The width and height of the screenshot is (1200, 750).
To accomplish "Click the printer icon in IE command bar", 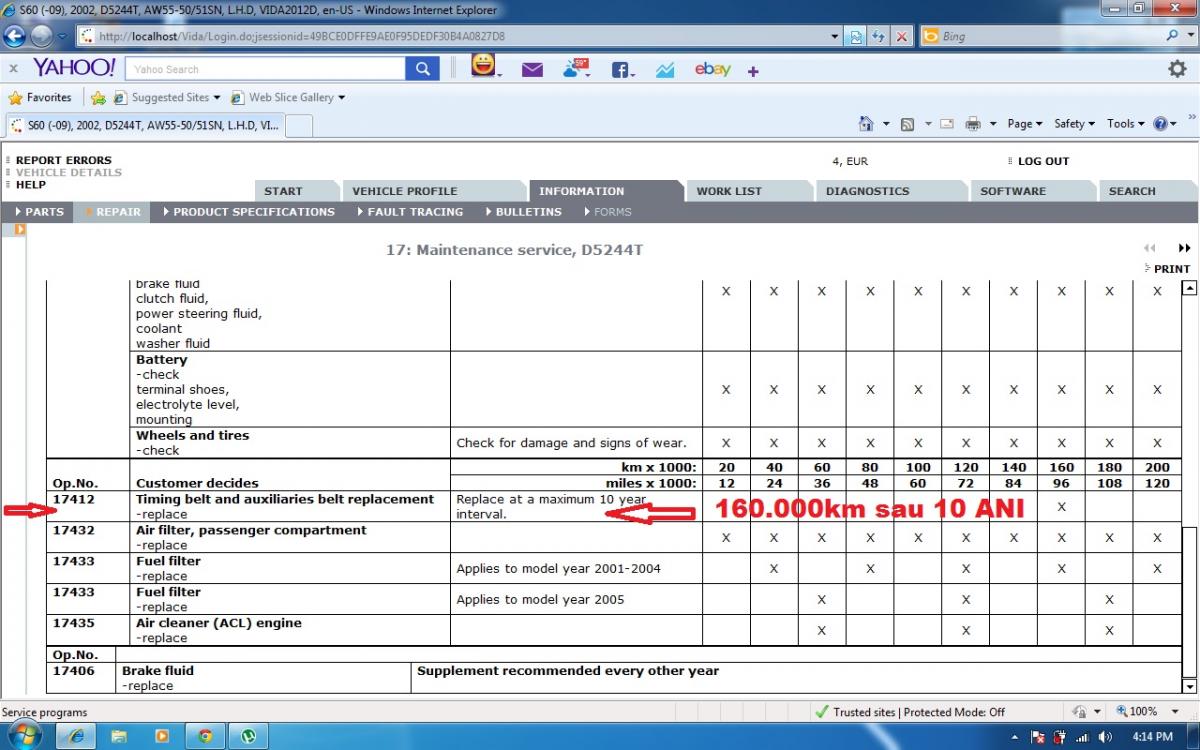I will (972, 124).
